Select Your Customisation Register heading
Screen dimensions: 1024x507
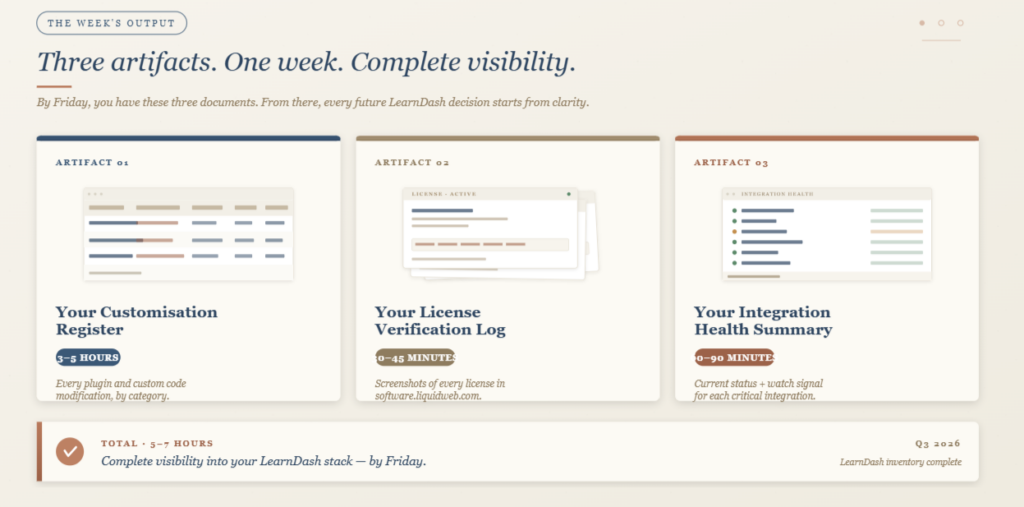pos(136,321)
